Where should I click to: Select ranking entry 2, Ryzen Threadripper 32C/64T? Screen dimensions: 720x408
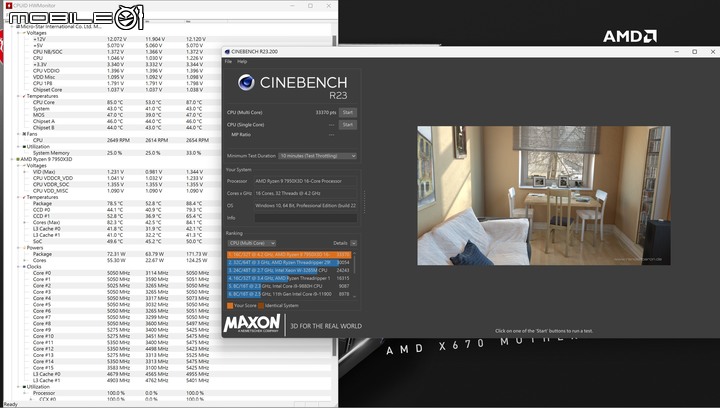pyautogui.click(x=289, y=263)
